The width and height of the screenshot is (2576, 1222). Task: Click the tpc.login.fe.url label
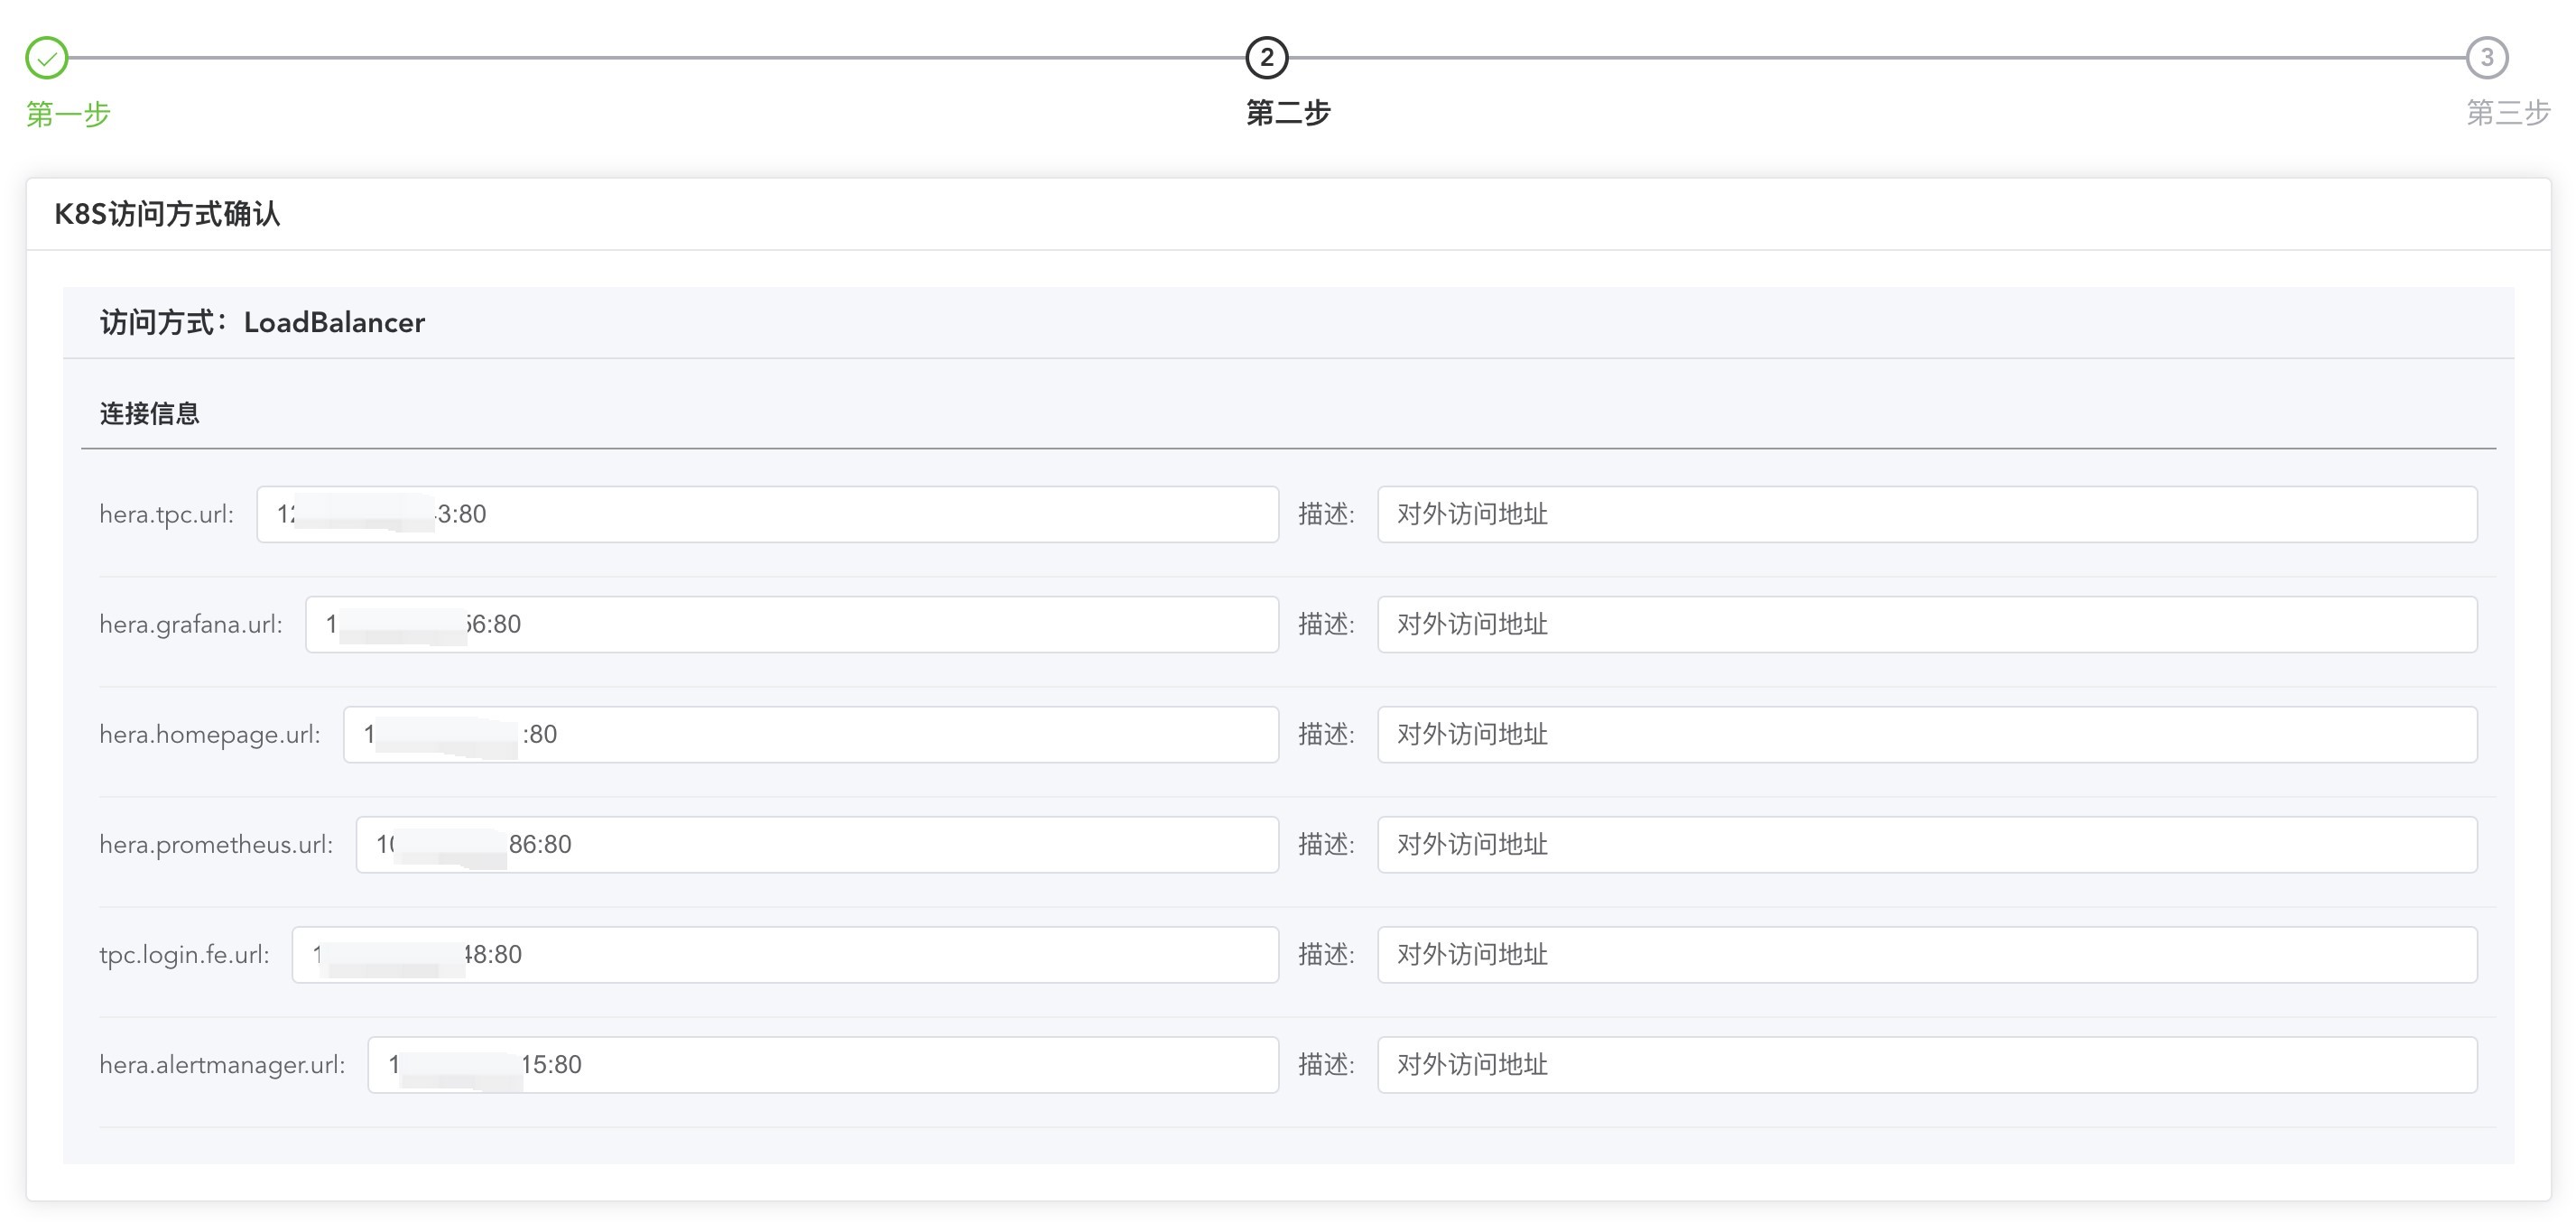(x=184, y=954)
